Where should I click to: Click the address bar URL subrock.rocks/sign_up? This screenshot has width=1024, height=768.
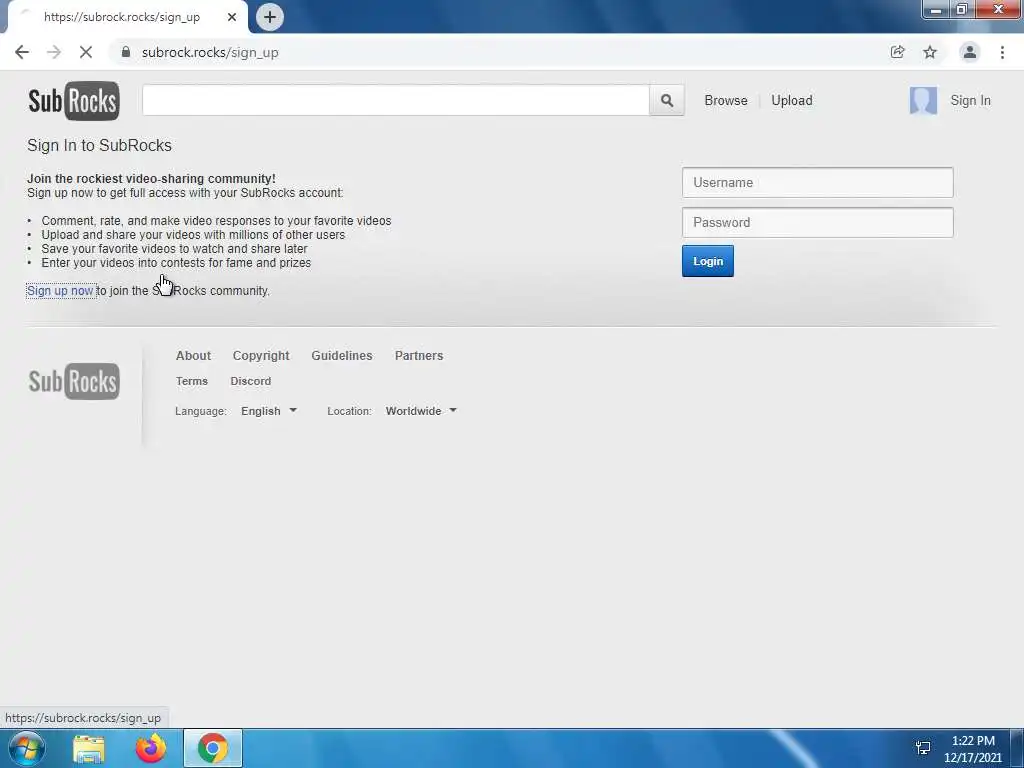point(210,52)
